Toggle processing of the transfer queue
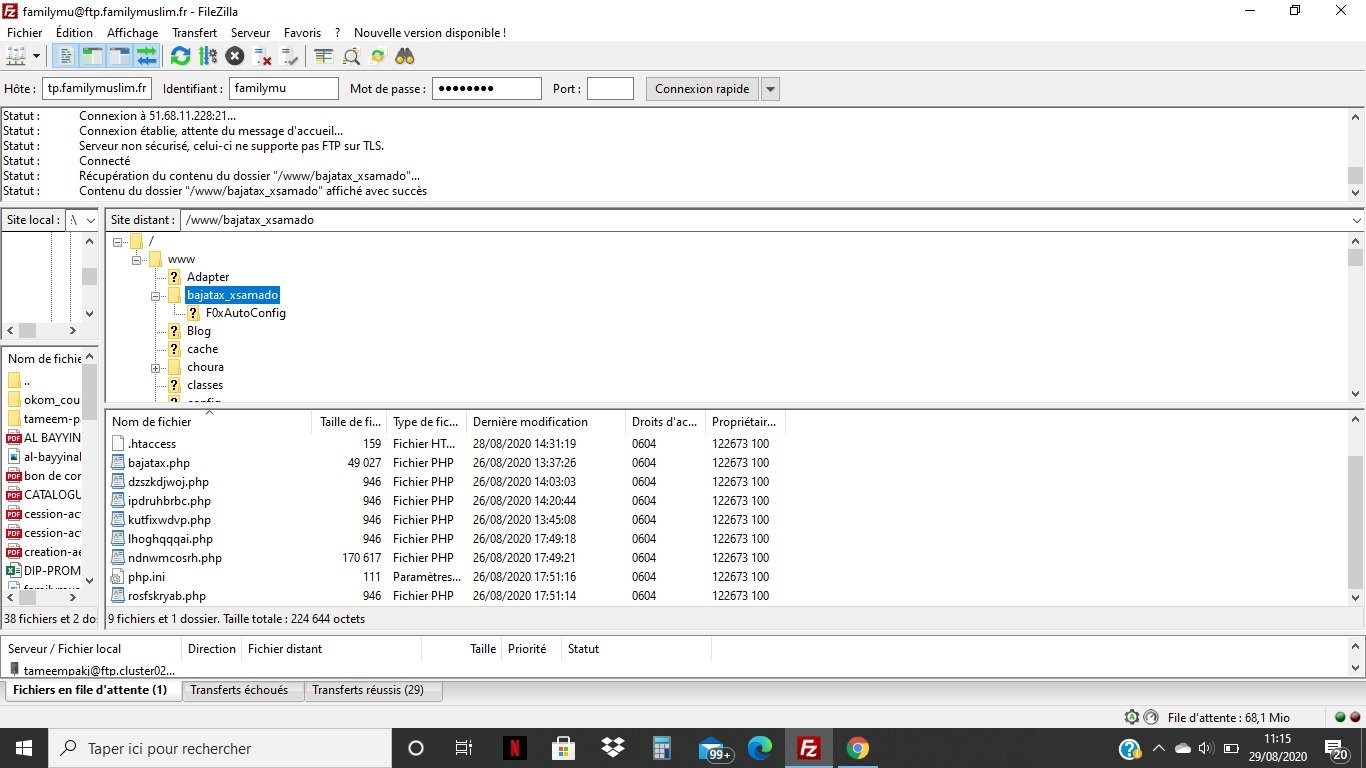Viewport: 1366px width, 768px height. click(208, 56)
